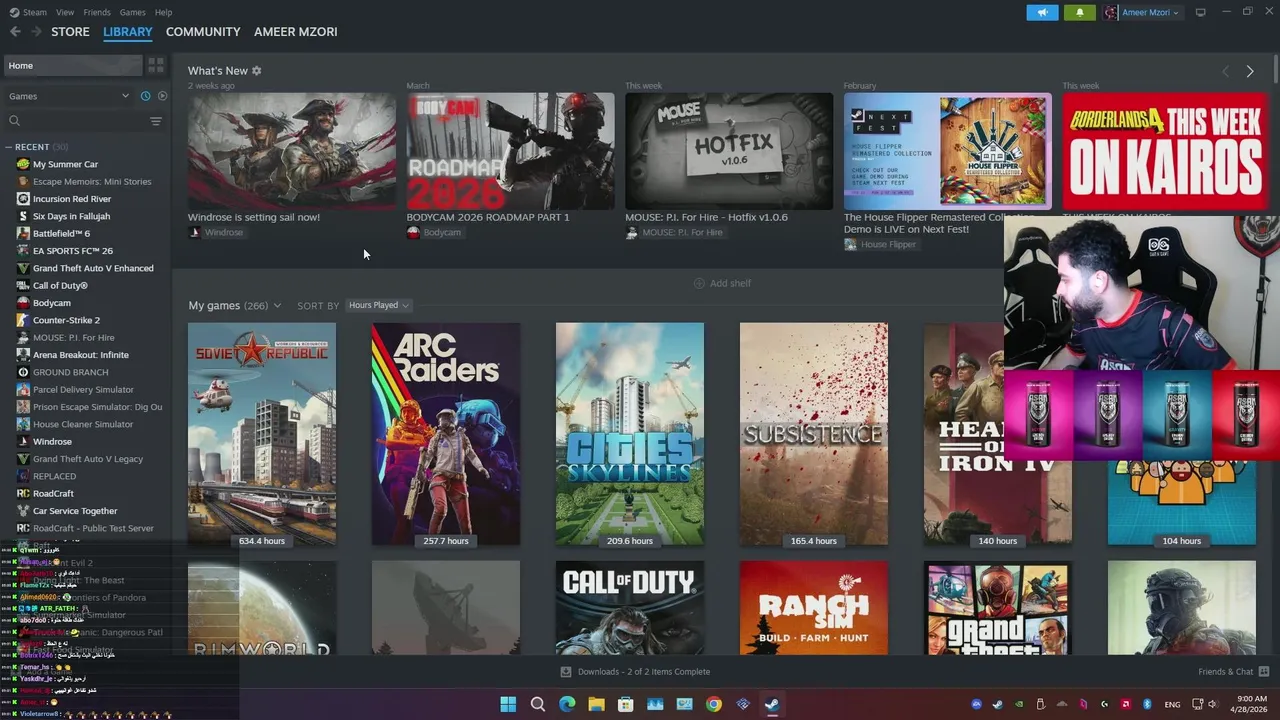This screenshot has width=1280, height=720.
Task: Open Soviet Republic game cover
Action: click(262, 434)
